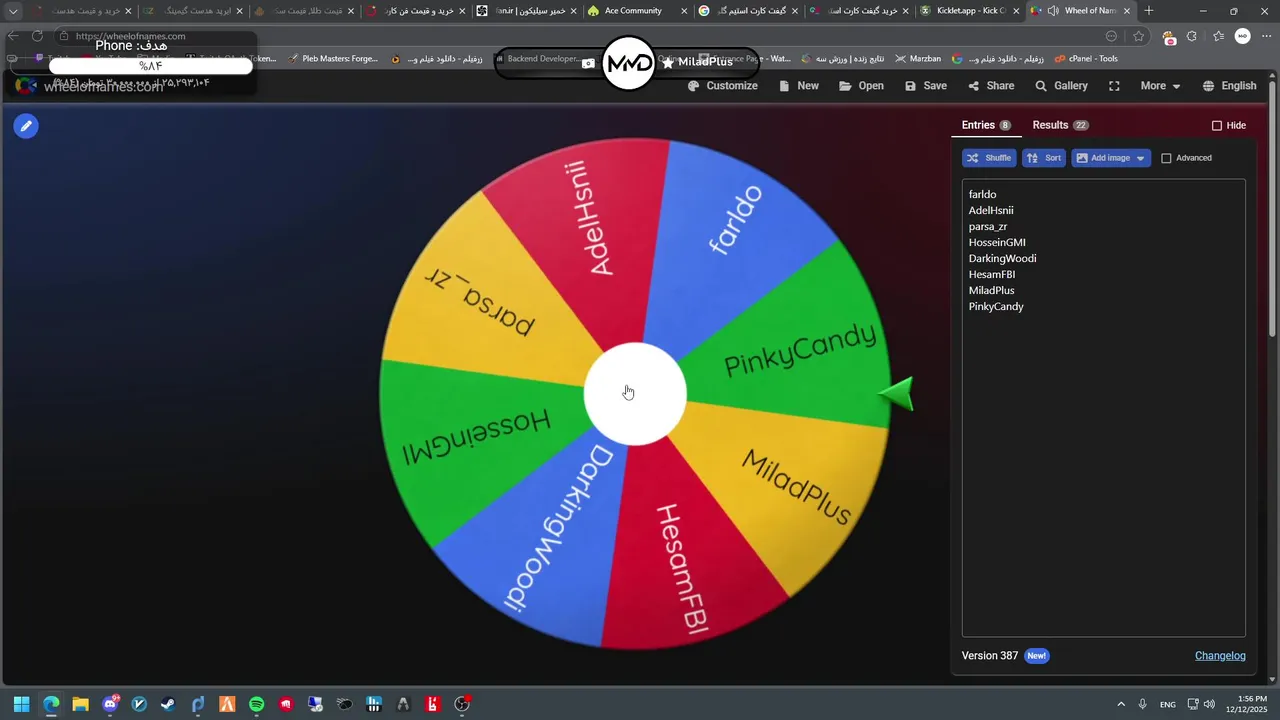Open the Marzban bookmark
Viewport: 1280px width, 720px height.
point(917,59)
